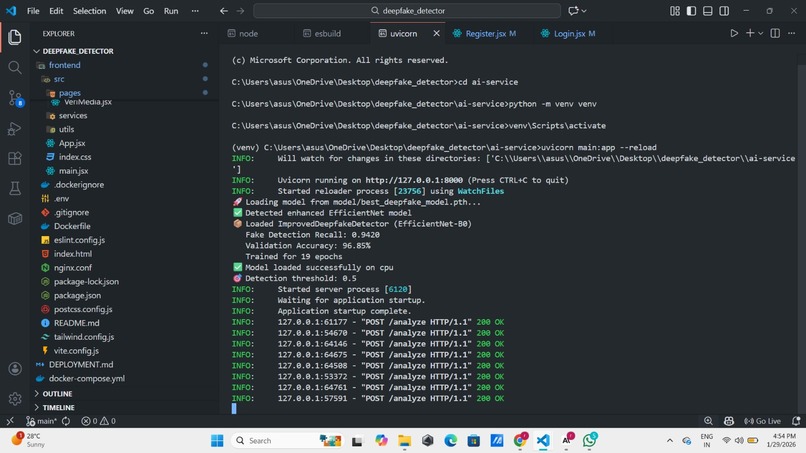Image resolution: width=806 pixels, height=453 pixels.
Task: Open the Selection menu
Action: click(89, 11)
